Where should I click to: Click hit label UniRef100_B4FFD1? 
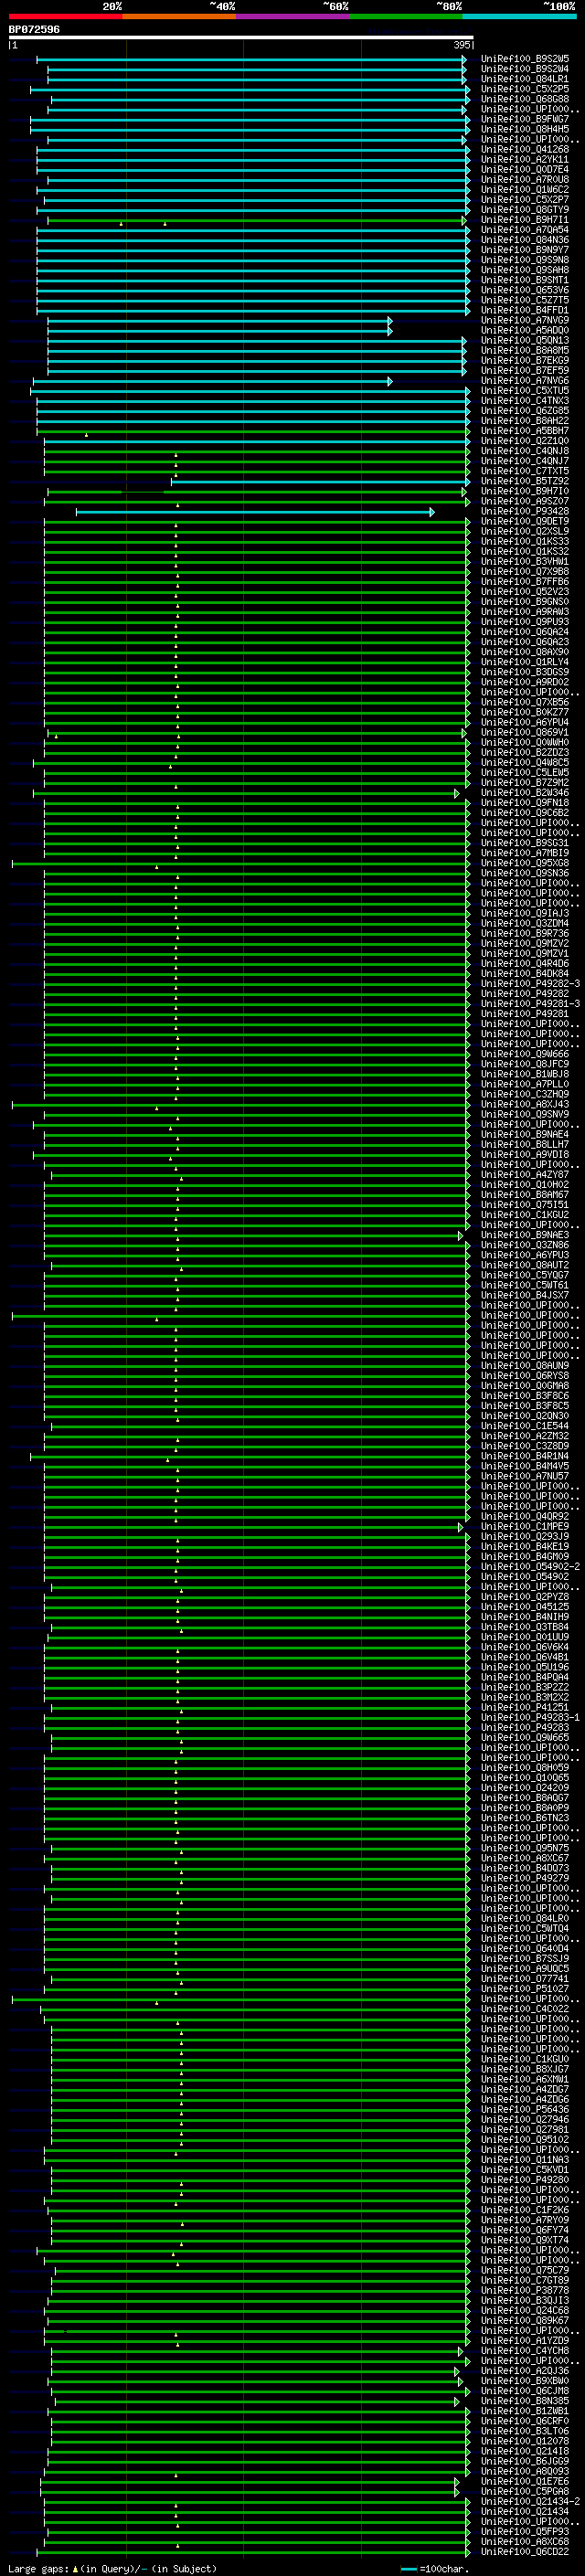point(525,310)
